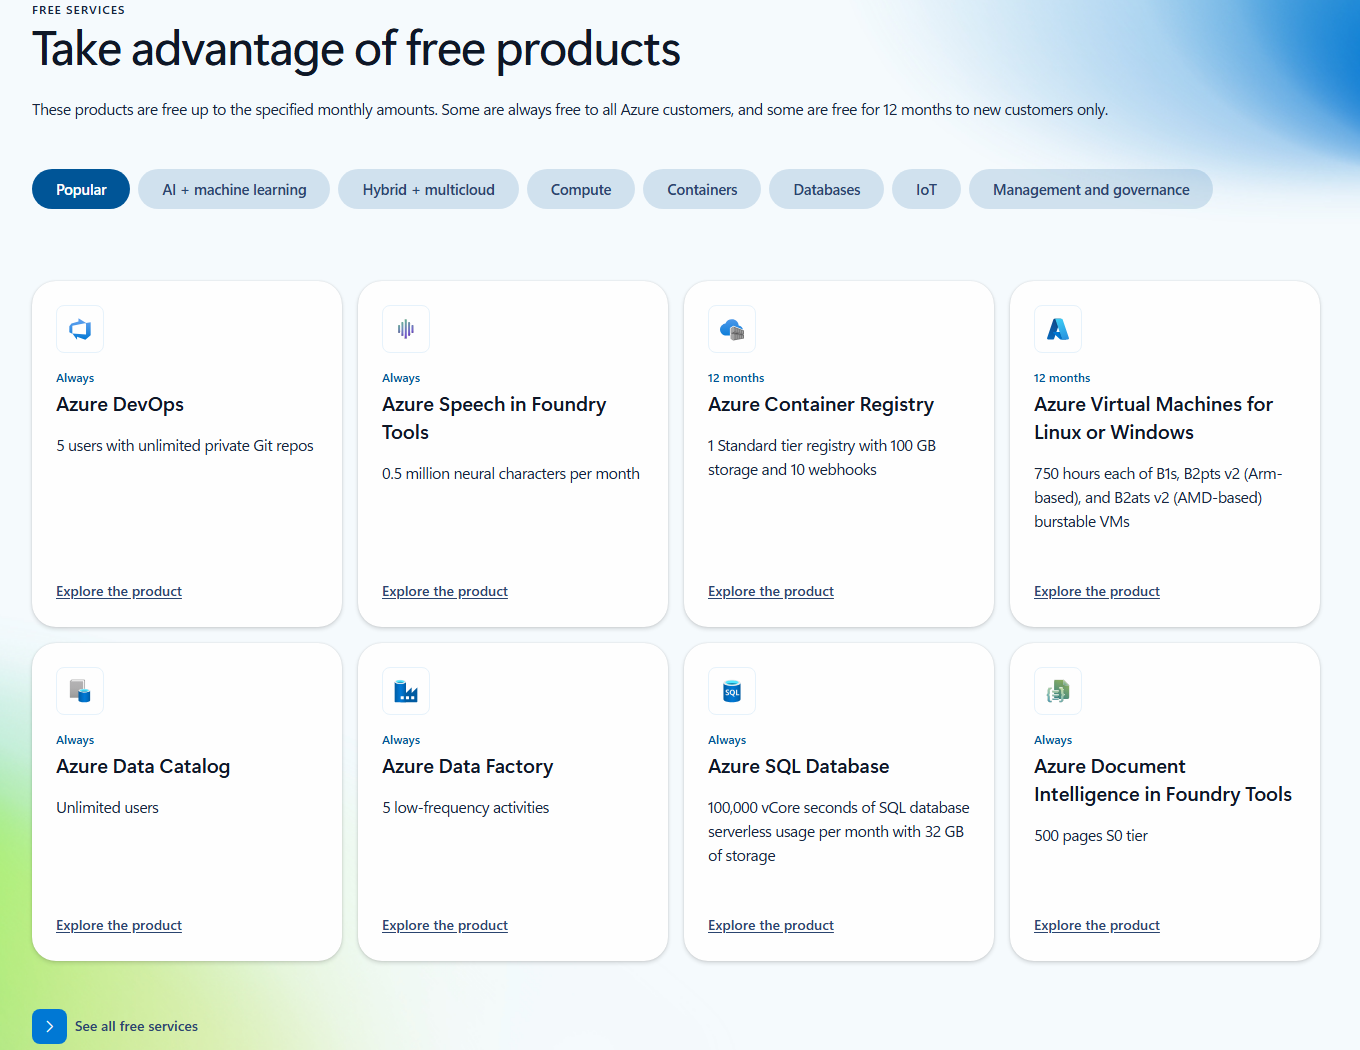
Task: Click Azure Virtual Machines for Linux or Windows title
Action: [x=1153, y=418]
